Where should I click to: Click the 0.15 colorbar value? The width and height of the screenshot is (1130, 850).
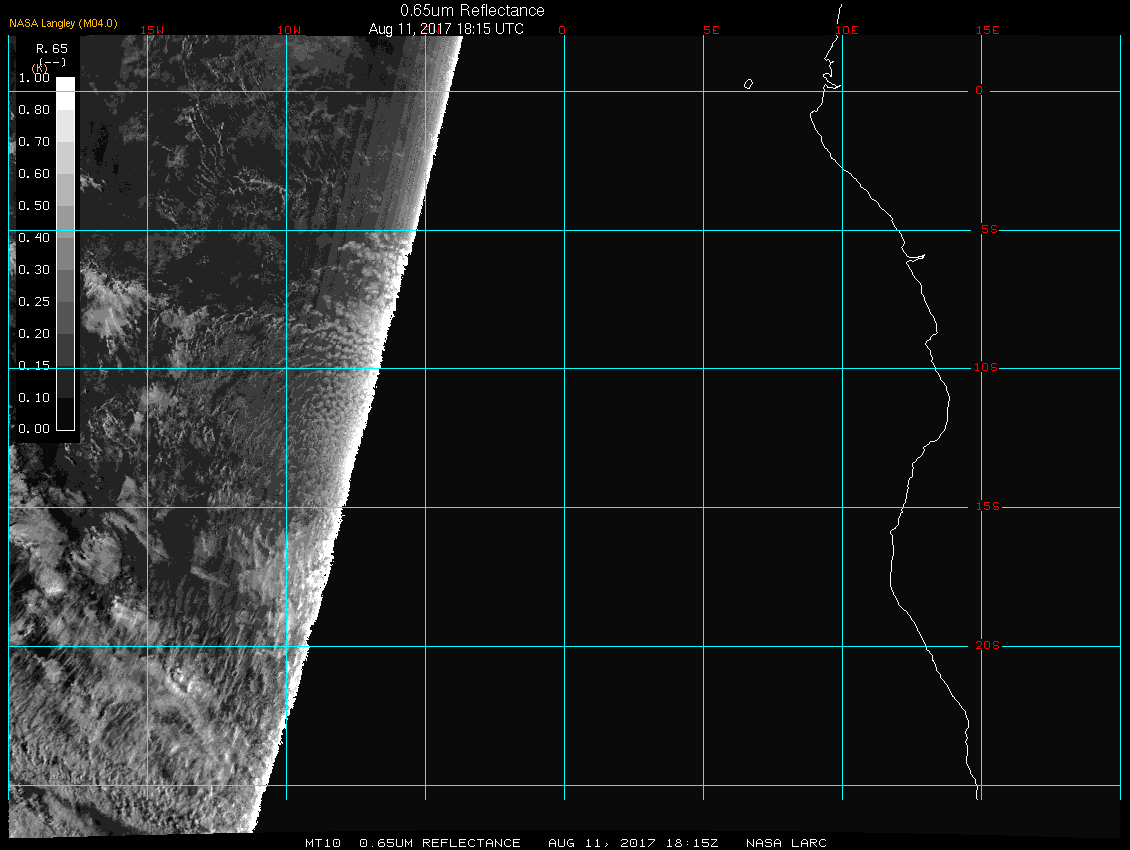pyautogui.click(x=34, y=366)
